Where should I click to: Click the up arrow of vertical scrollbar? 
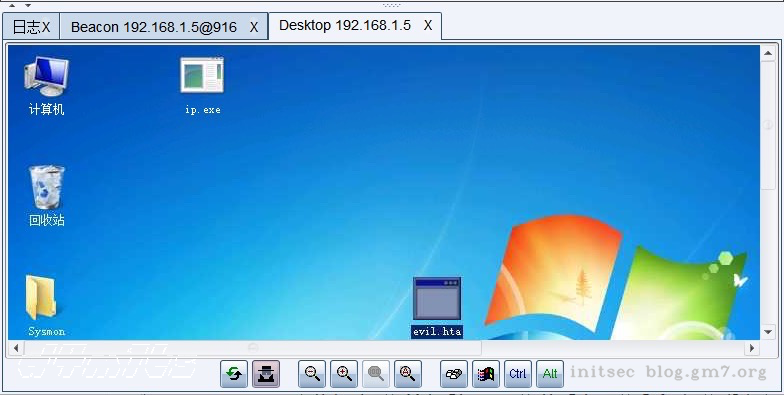tap(768, 52)
